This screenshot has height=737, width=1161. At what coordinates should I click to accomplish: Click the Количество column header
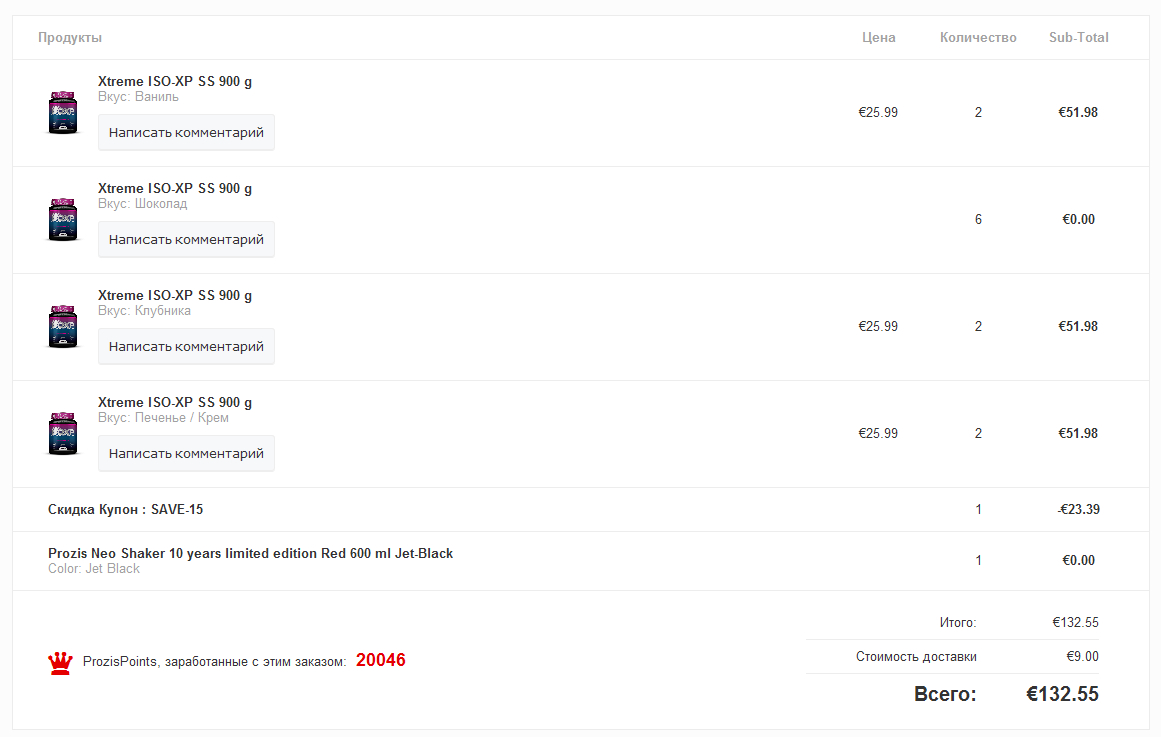pos(978,38)
